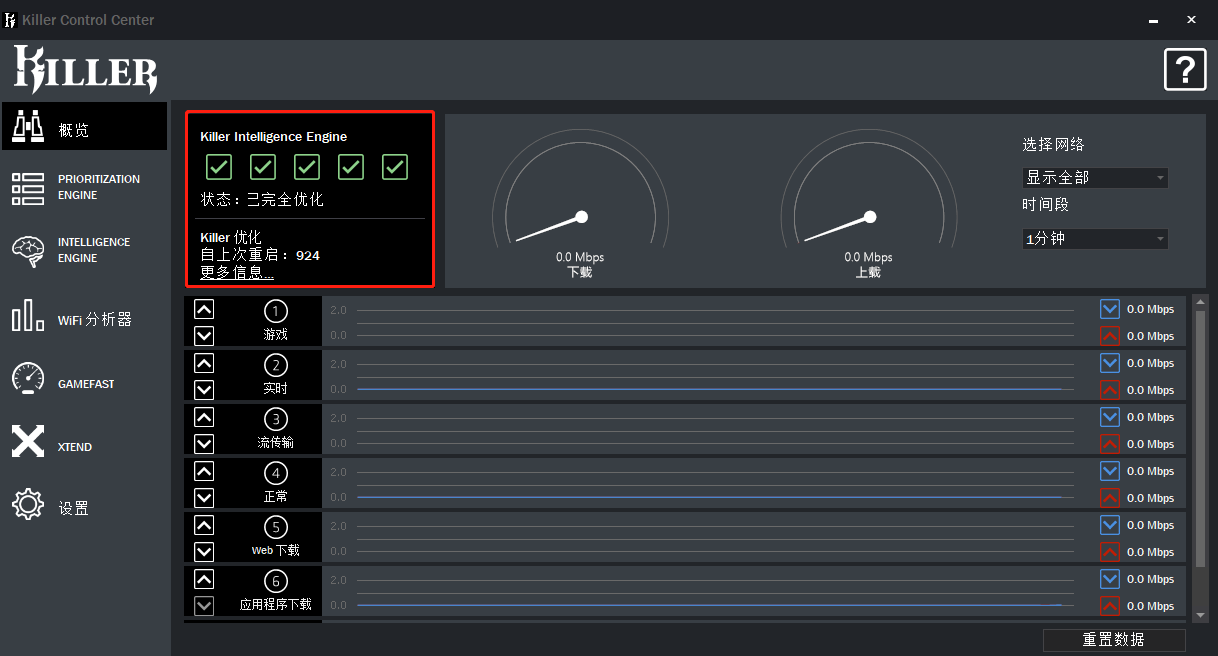The image size is (1218, 656).
Task: Click the circled 5 Web下载 category
Action: coord(275,528)
